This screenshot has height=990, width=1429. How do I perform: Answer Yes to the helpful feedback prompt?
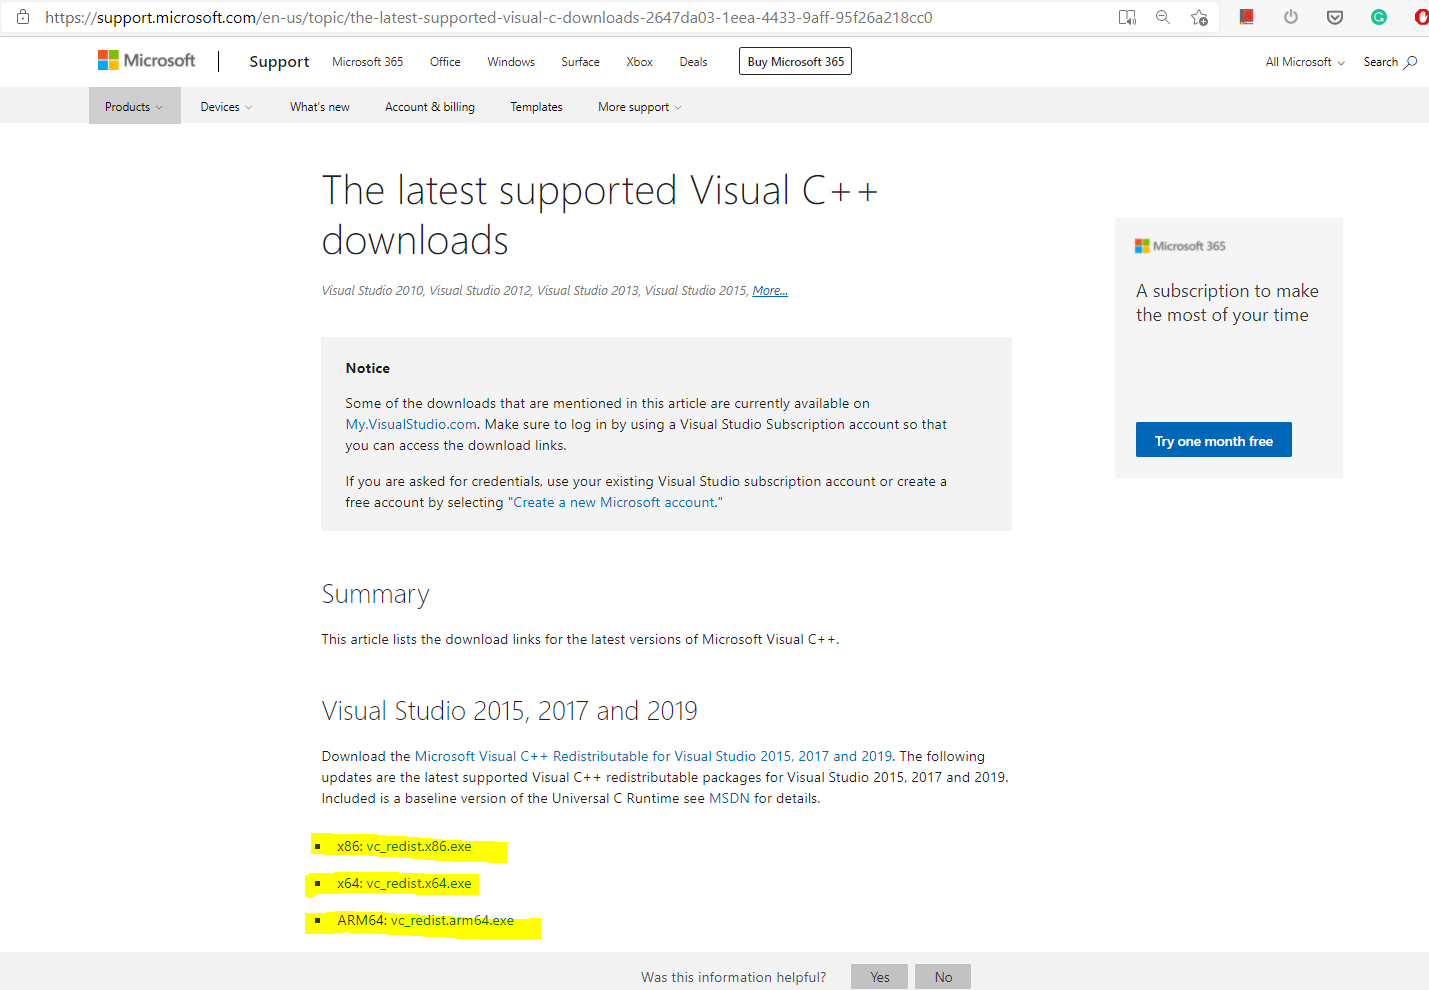pos(879,977)
